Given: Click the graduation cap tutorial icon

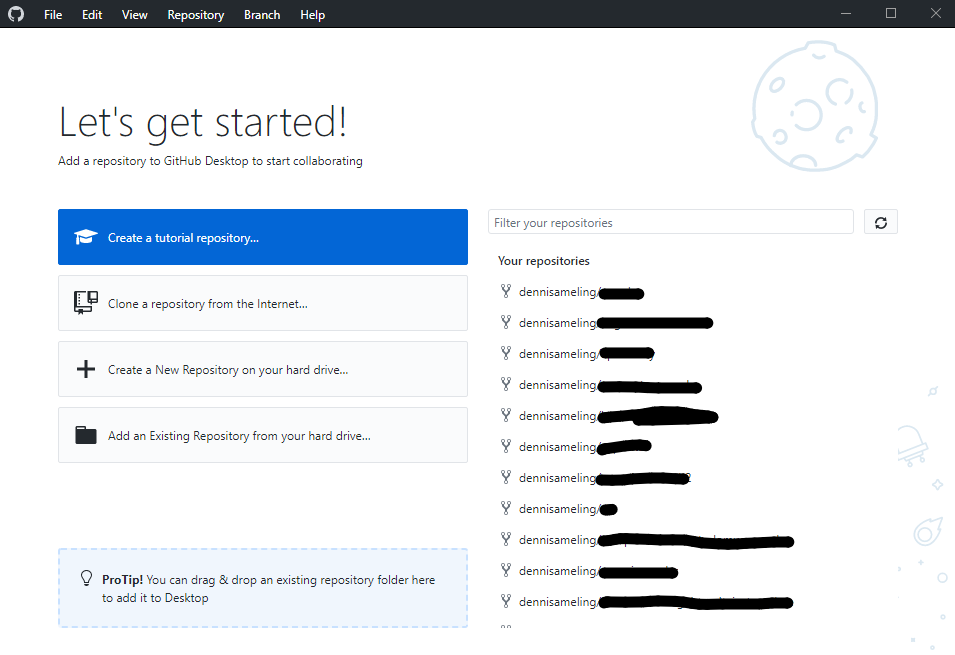Looking at the screenshot, I should (x=86, y=237).
